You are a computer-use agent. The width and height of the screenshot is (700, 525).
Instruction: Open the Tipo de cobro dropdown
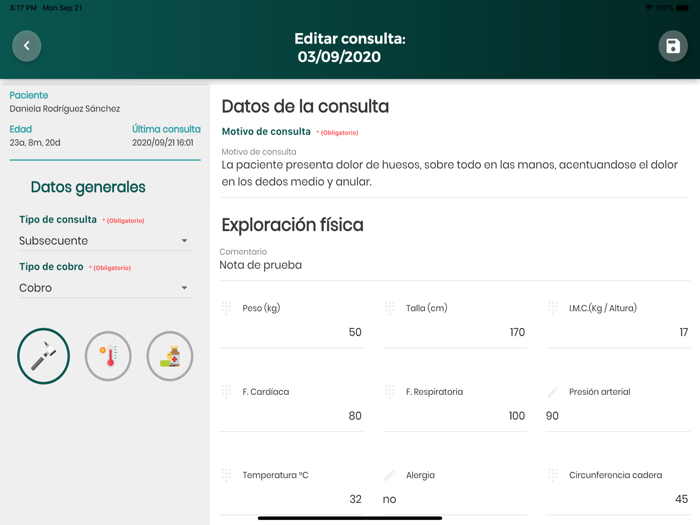point(105,288)
